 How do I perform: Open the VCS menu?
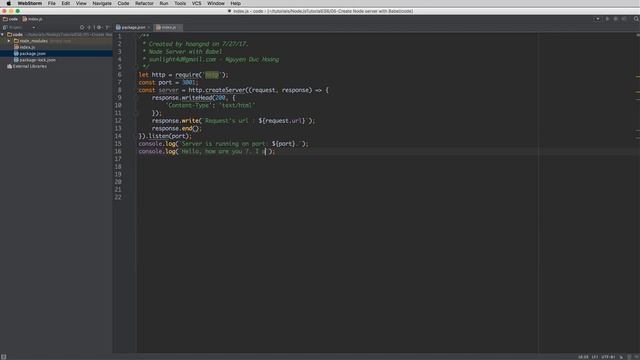pos(196,3)
